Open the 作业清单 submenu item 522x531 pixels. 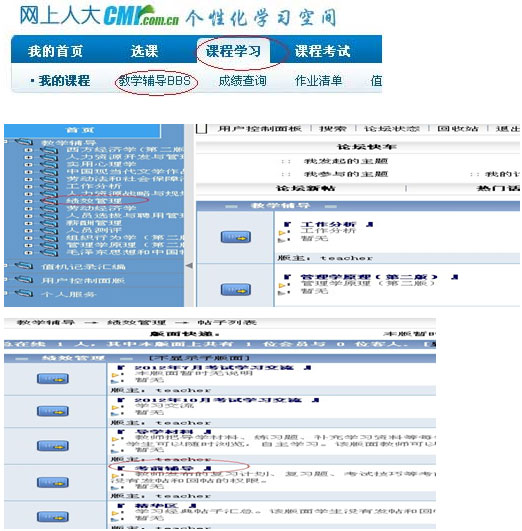(x=318, y=81)
